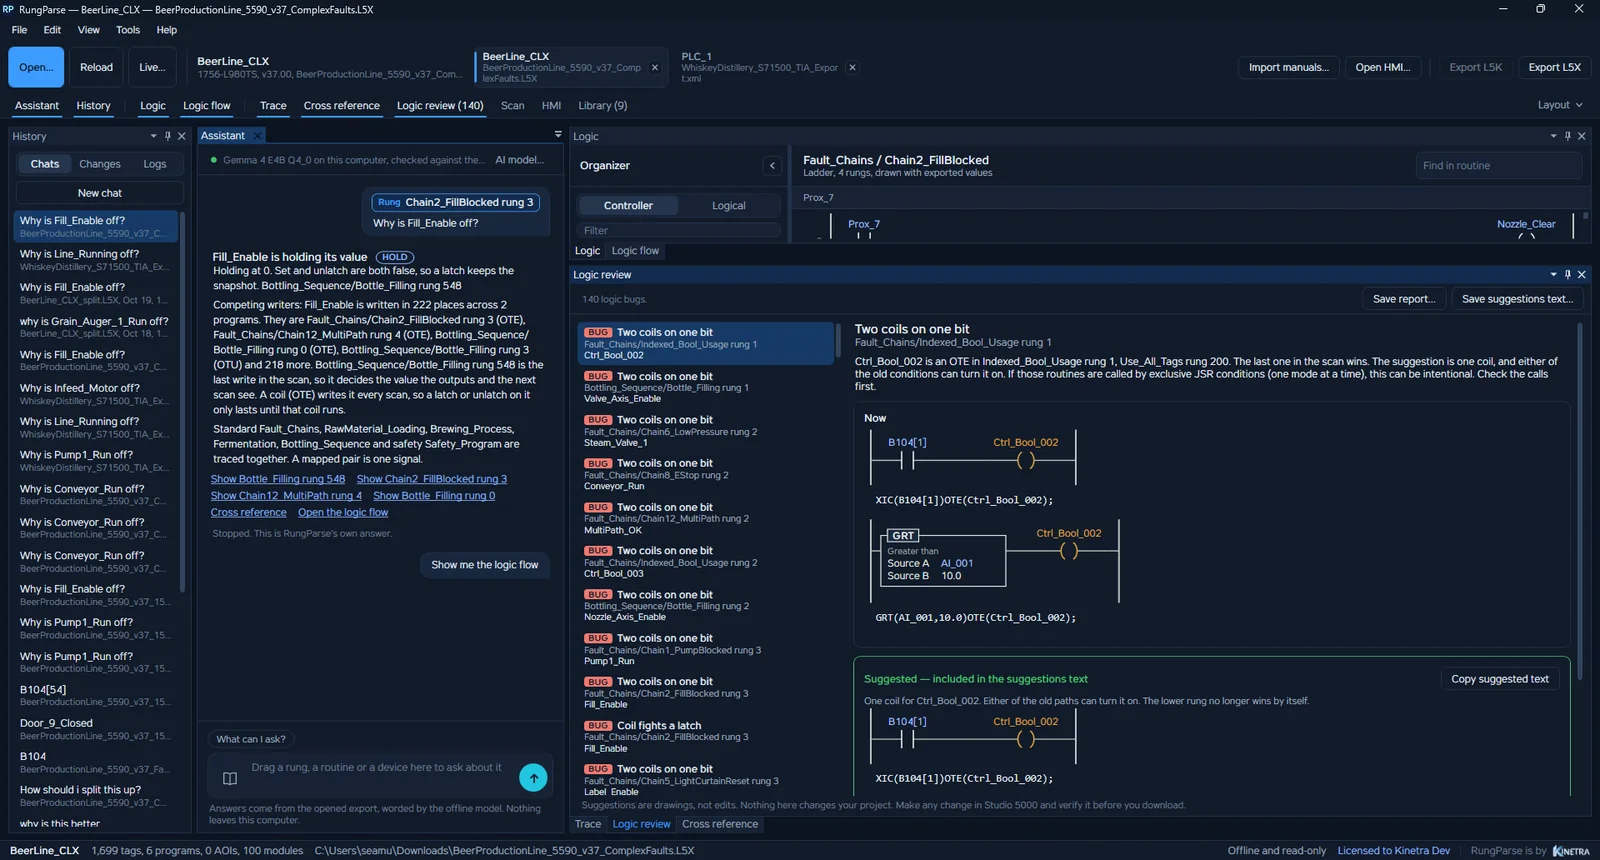The image size is (1600, 860).
Task: Pin the Logic review panel
Action: click(1568, 274)
